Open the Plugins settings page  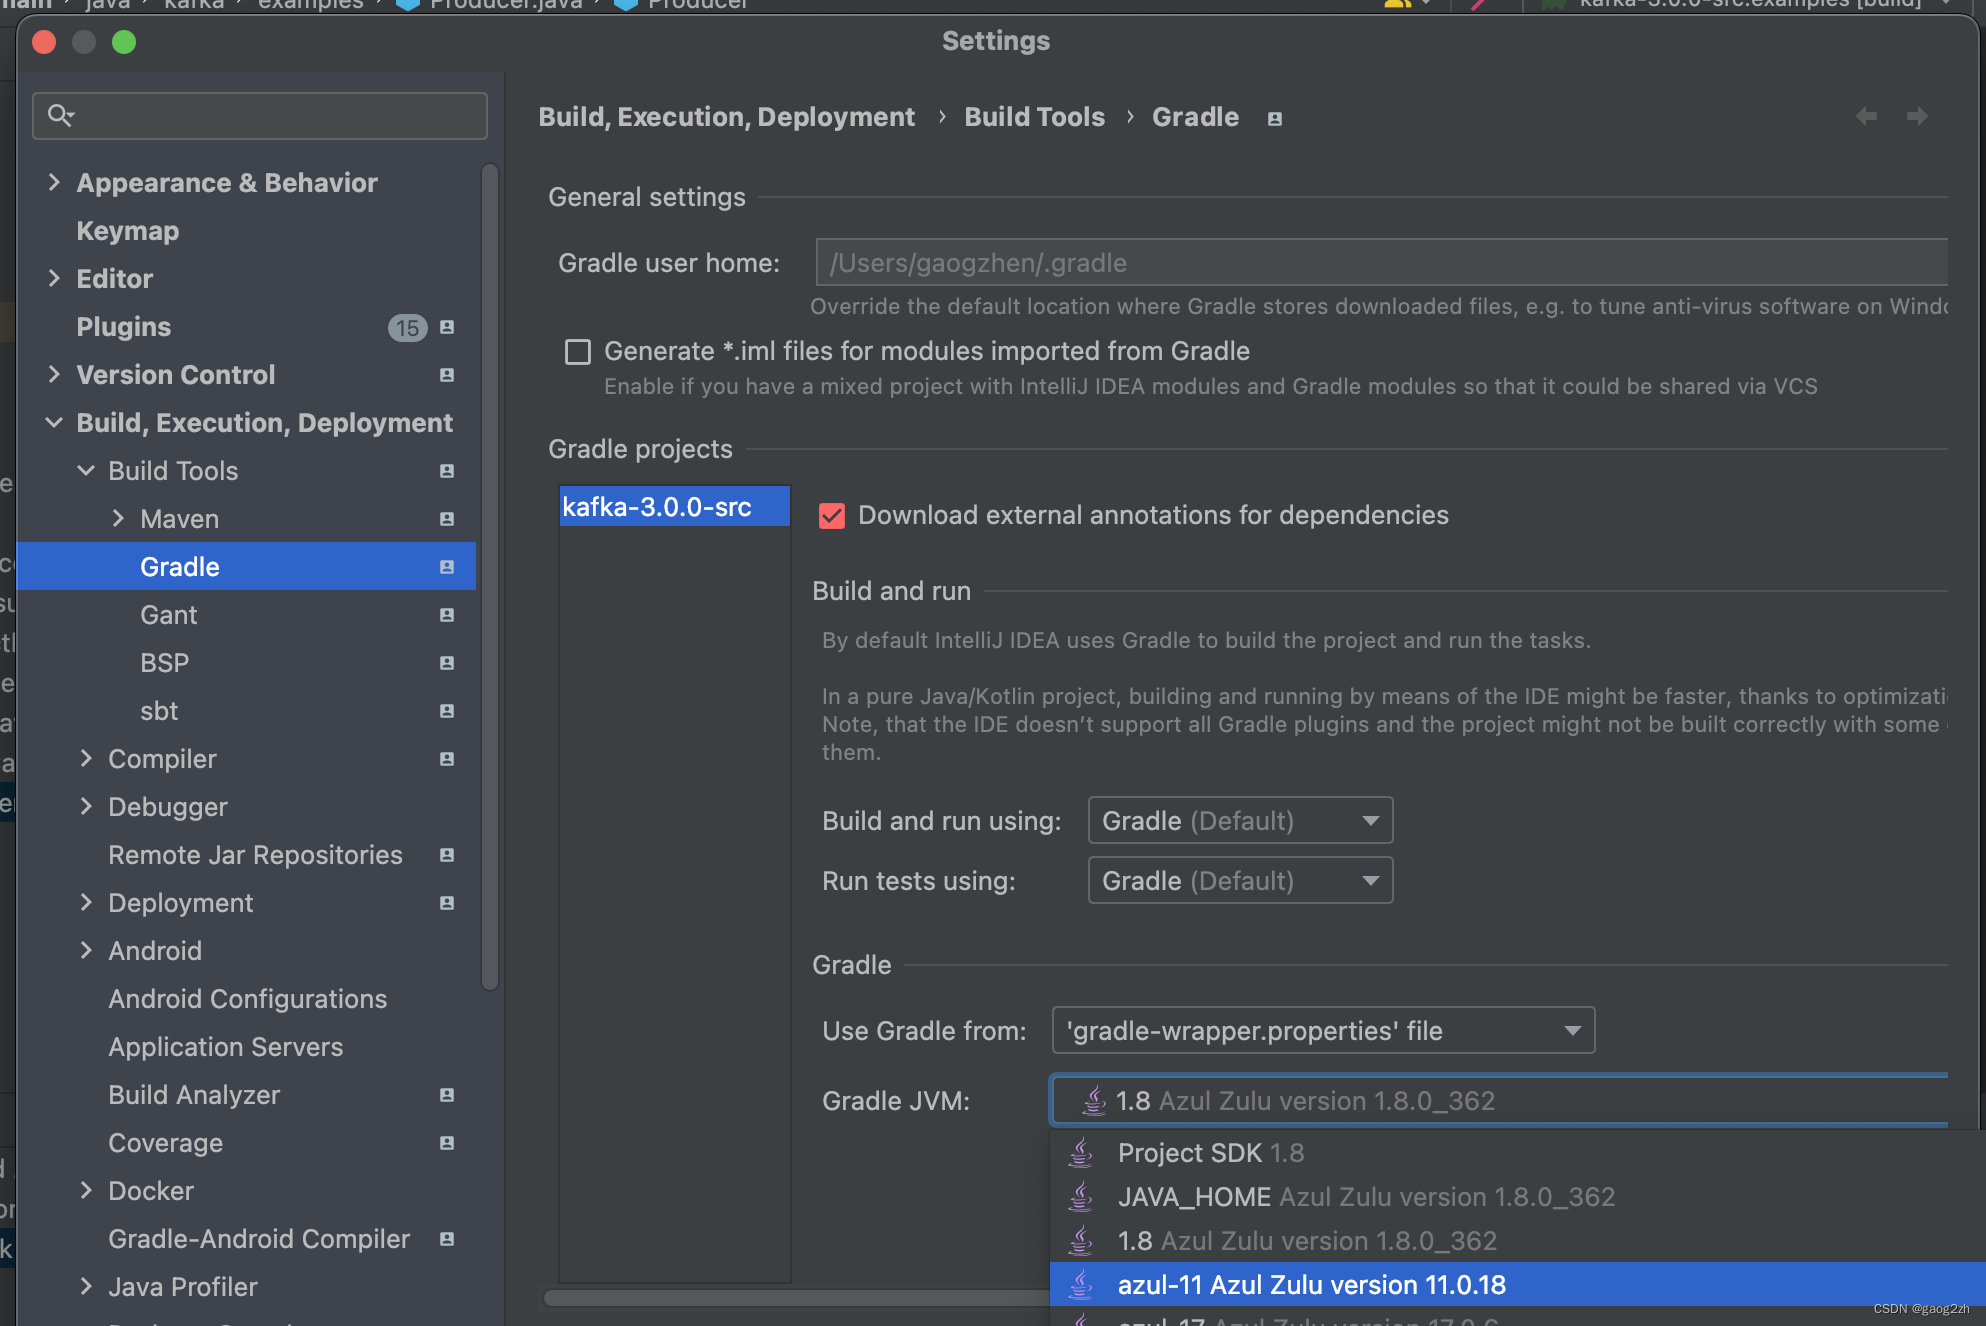tap(124, 327)
